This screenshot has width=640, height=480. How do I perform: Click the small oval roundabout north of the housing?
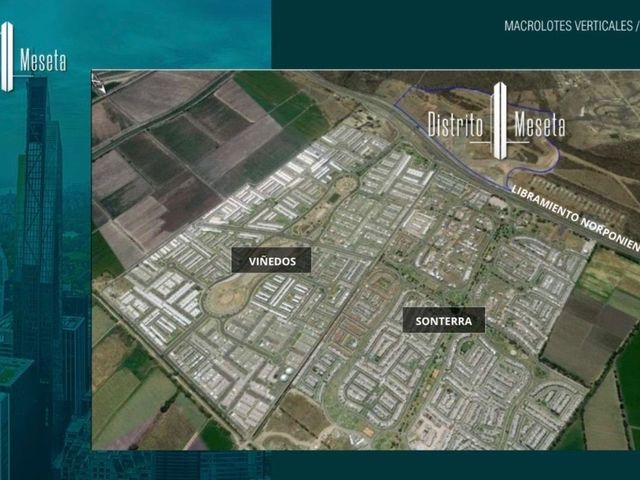tap(346, 186)
